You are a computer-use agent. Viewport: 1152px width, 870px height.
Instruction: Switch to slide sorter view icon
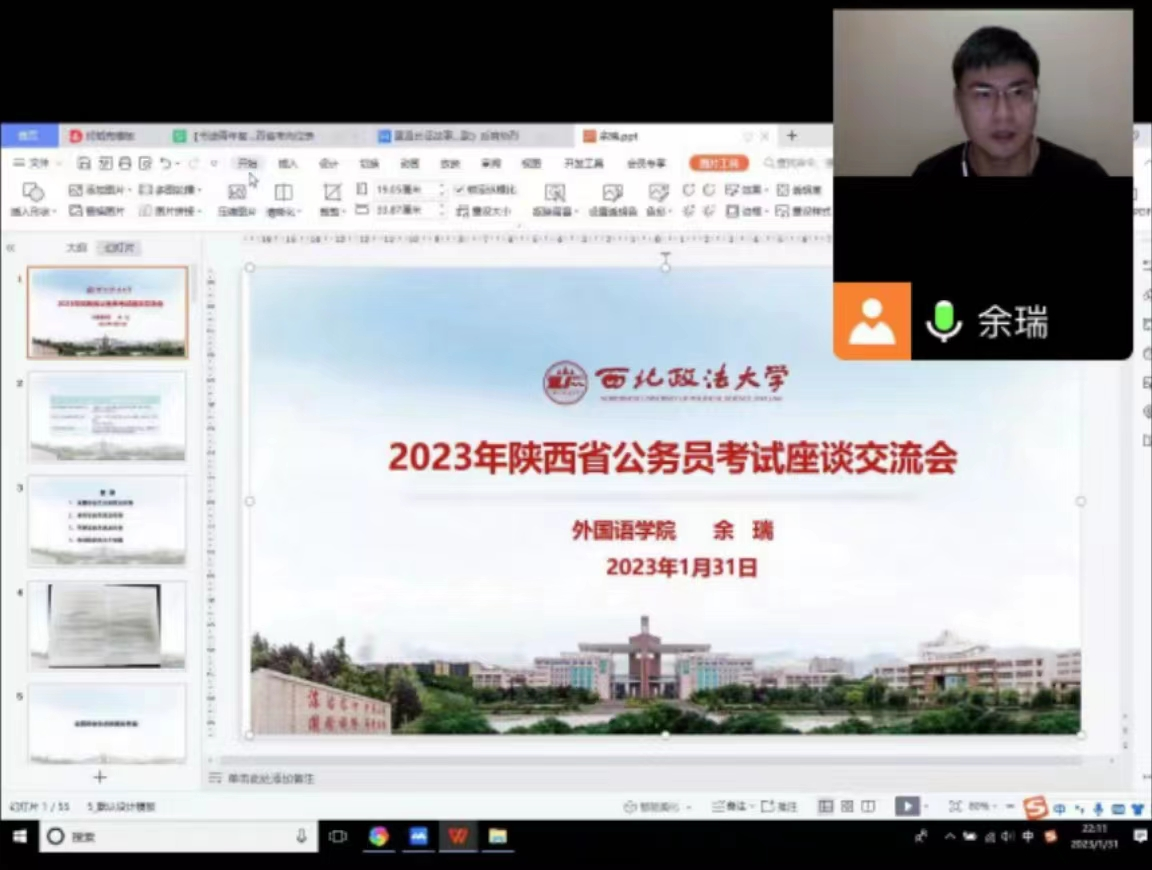point(847,806)
